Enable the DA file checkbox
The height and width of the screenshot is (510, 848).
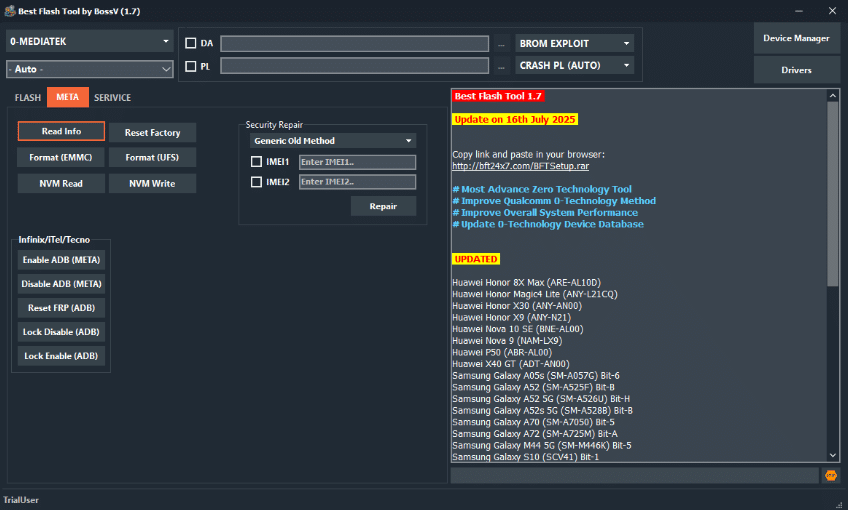pos(191,44)
